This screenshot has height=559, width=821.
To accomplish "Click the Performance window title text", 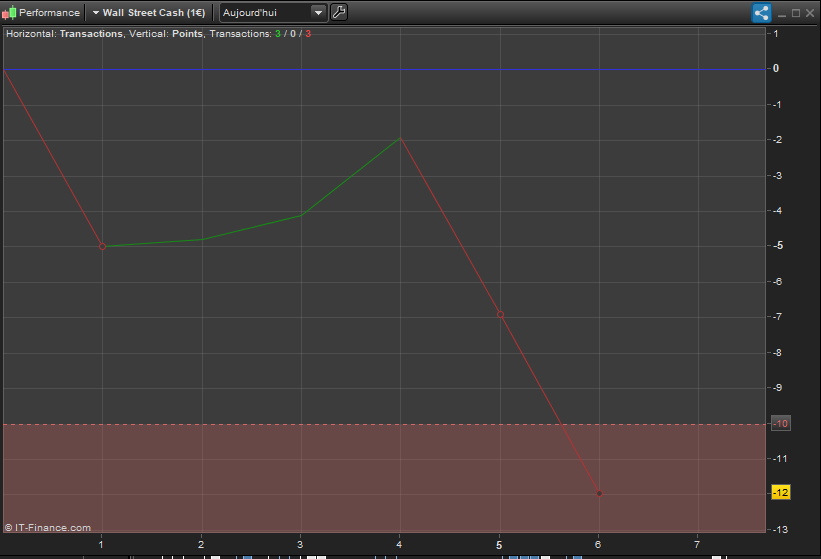I will coord(49,13).
